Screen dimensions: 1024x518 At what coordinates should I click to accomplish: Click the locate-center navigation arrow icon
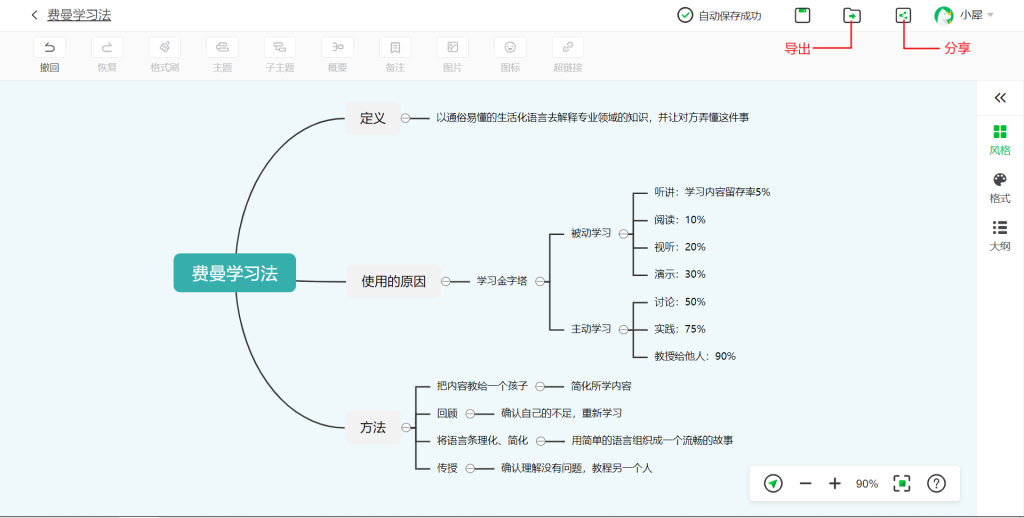tap(773, 483)
